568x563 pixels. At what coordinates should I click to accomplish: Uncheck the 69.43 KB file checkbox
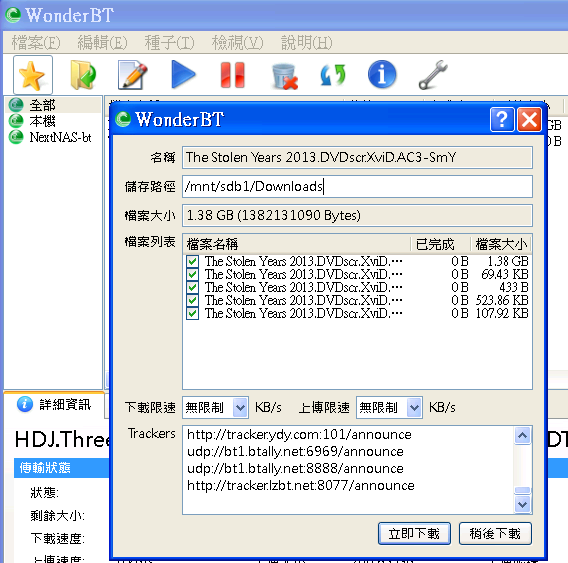(192, 274)
